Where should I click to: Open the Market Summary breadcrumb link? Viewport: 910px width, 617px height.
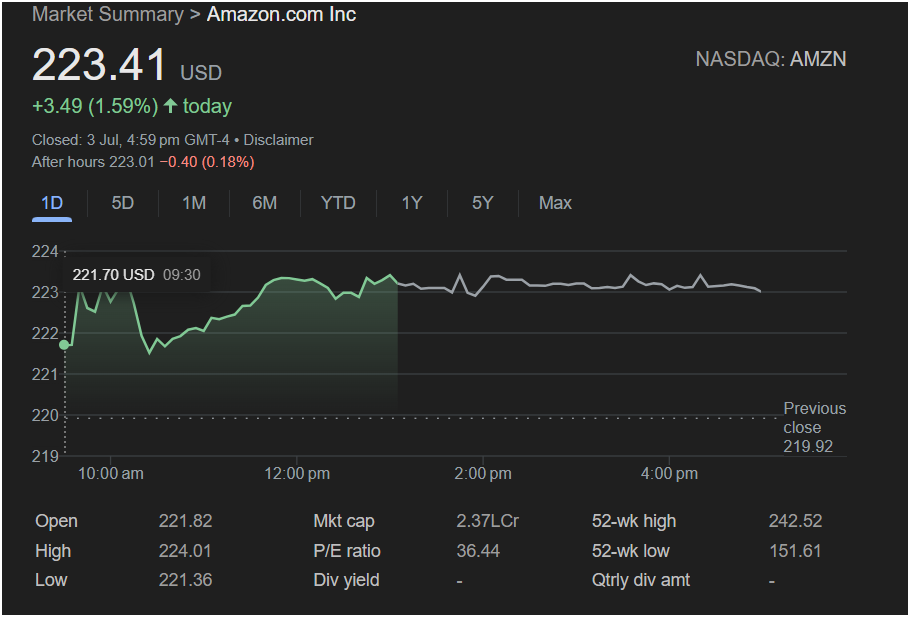(108, 14)
